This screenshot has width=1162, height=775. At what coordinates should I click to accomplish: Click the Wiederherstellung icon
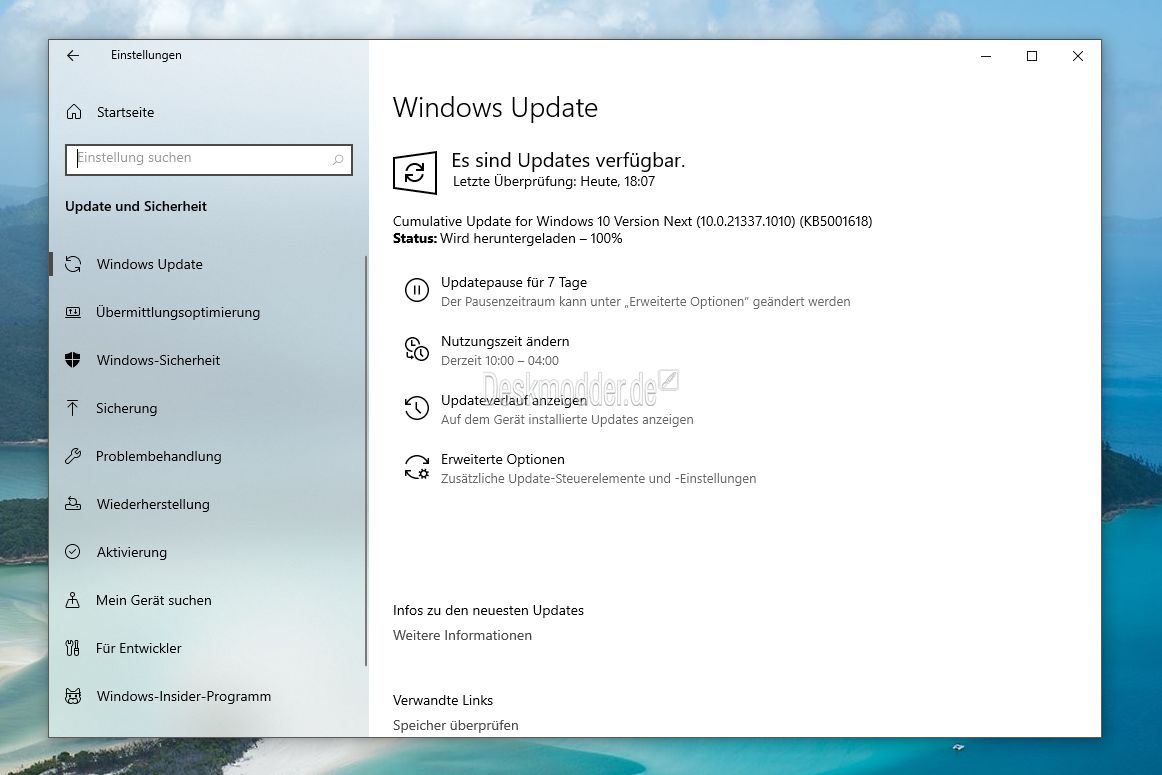(x=73, y=504)
